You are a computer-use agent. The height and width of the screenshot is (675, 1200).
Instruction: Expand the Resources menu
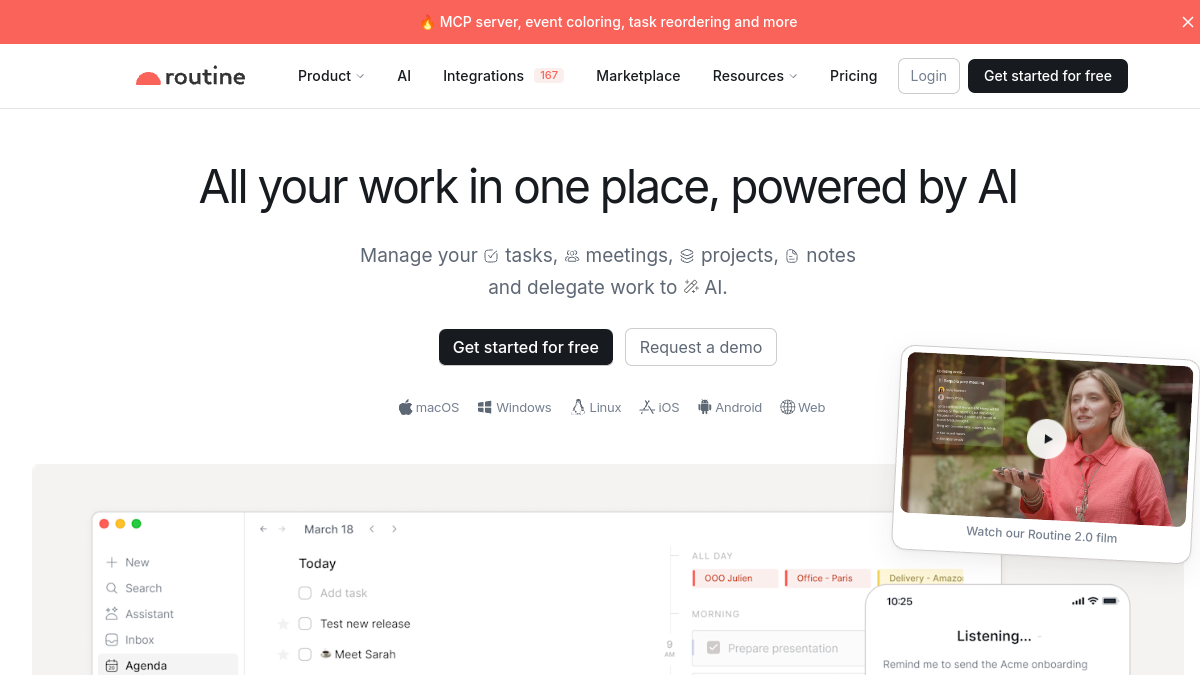tap(755, 76)
